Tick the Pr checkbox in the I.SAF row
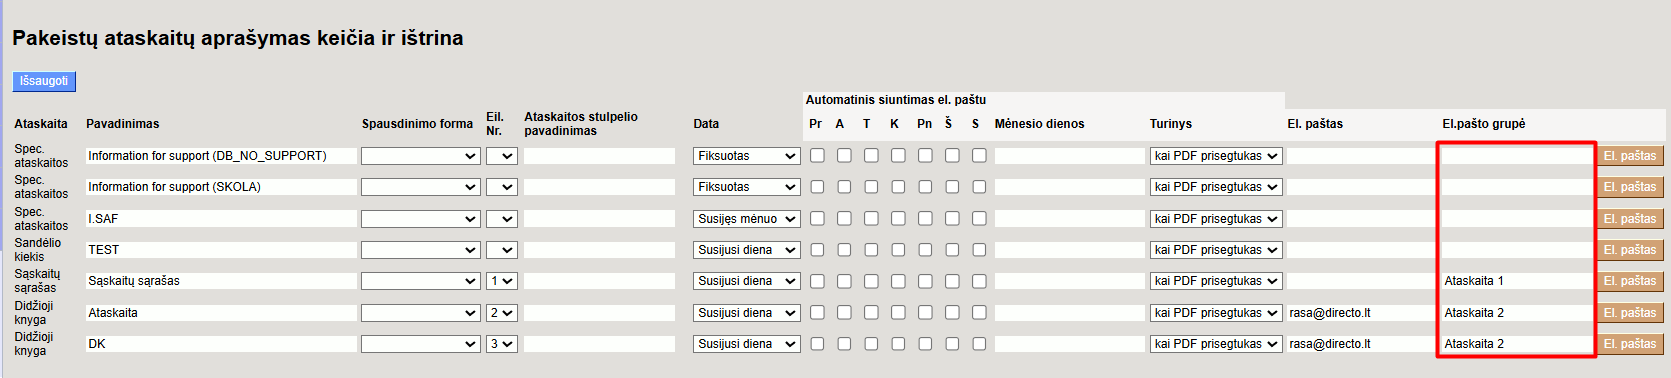This screenshot has width=1671, height=378. [817, 219]
